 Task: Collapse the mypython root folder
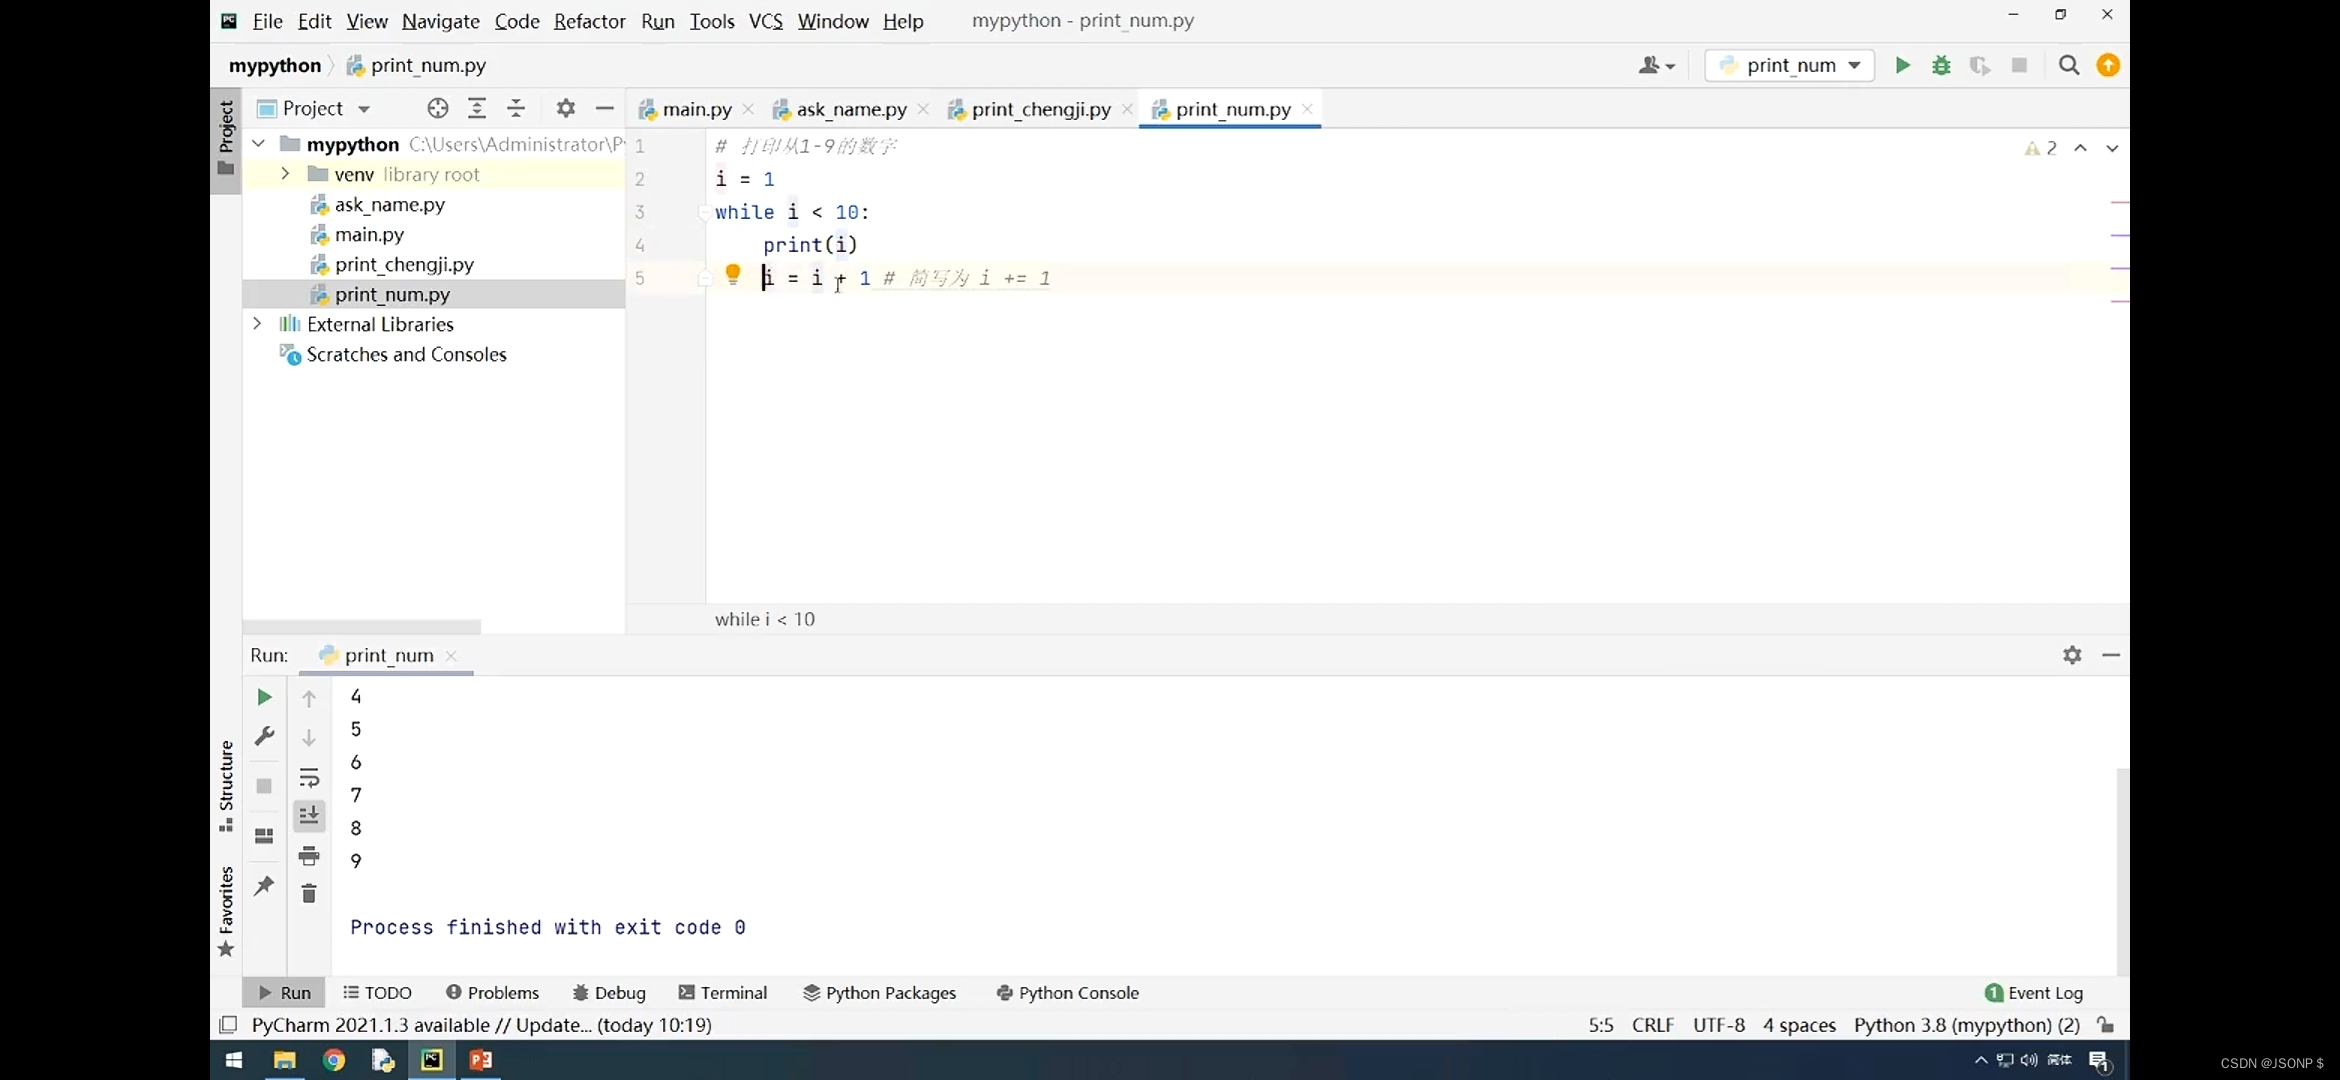point(258,144)
